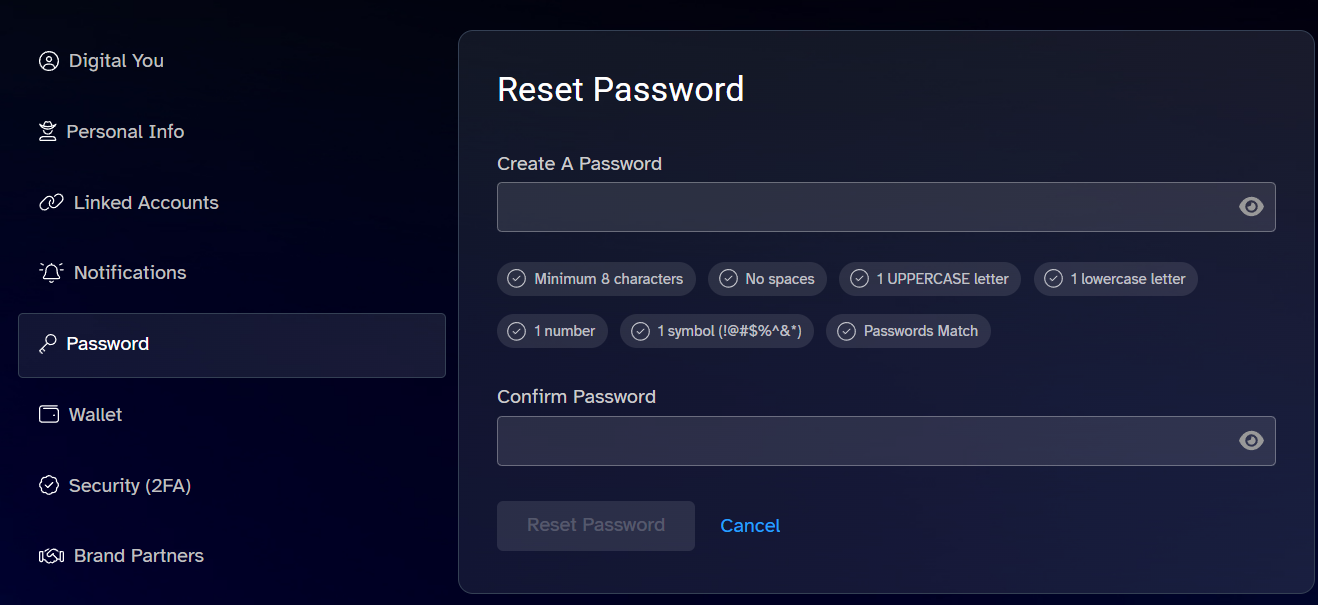Click the Security (2FA) shield icon
This screenshot has width=1318, height=605.
point(49,485)
